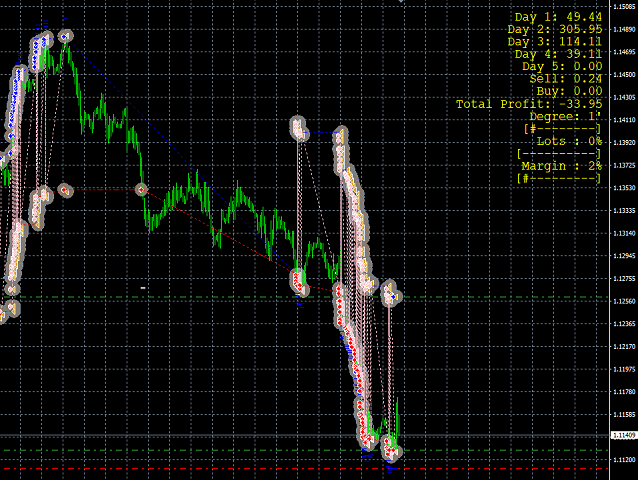The height and width of the screenshot is (480, 640).
Task: Click the "Day 5: 0.00" label
Action: coord(562,66)
